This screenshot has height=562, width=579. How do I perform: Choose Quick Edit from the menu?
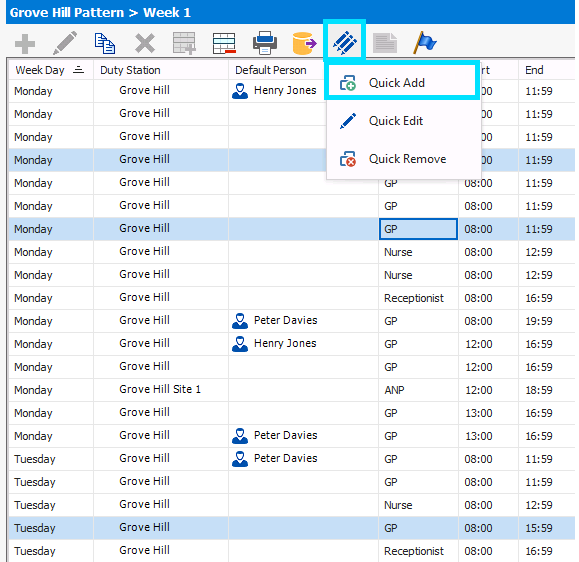pyautogui.click(x=404, y=121)
